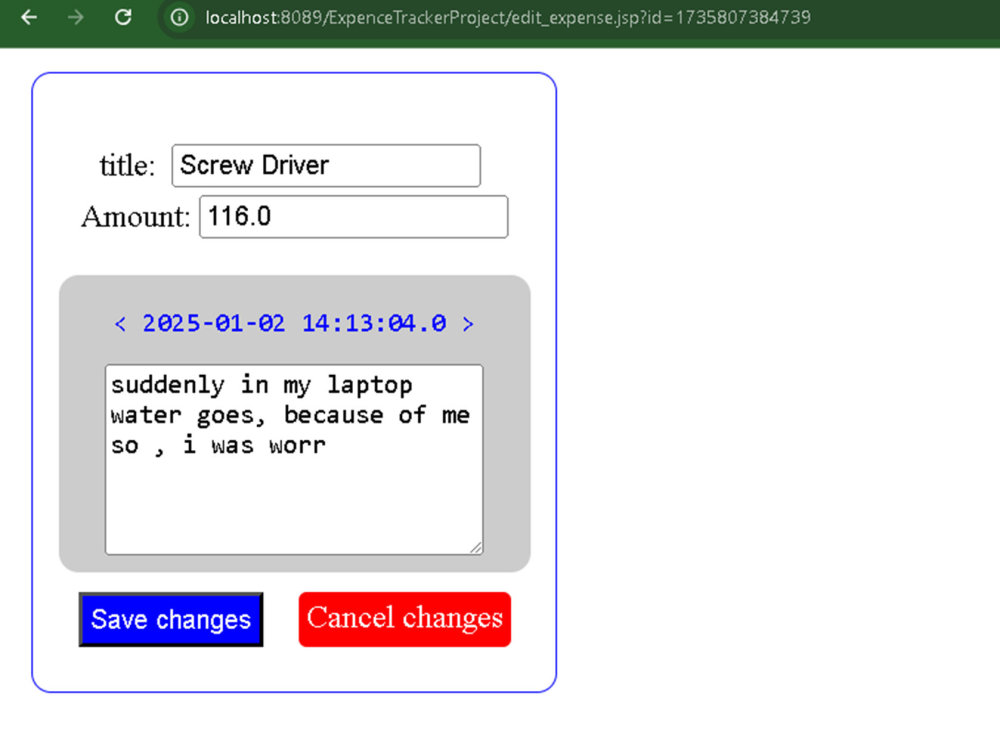Go back to the previous page
This screenshot has width=1000, height=750.
[29, 17]
